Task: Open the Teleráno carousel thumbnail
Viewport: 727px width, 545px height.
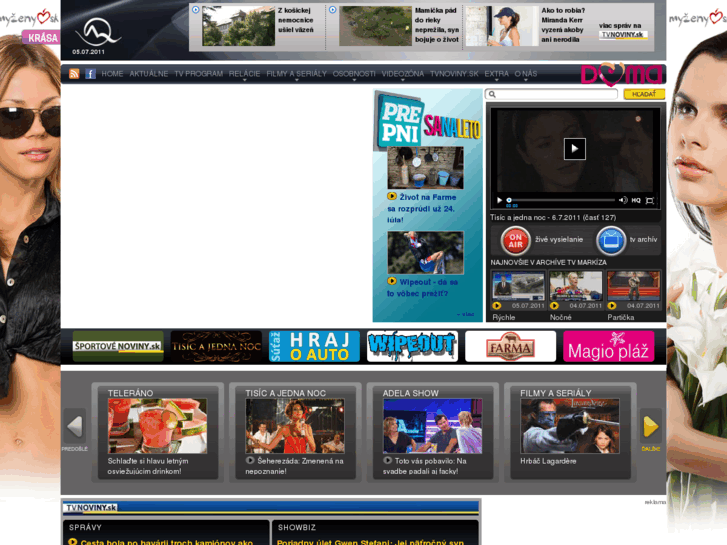Action: tap(157, 426)
